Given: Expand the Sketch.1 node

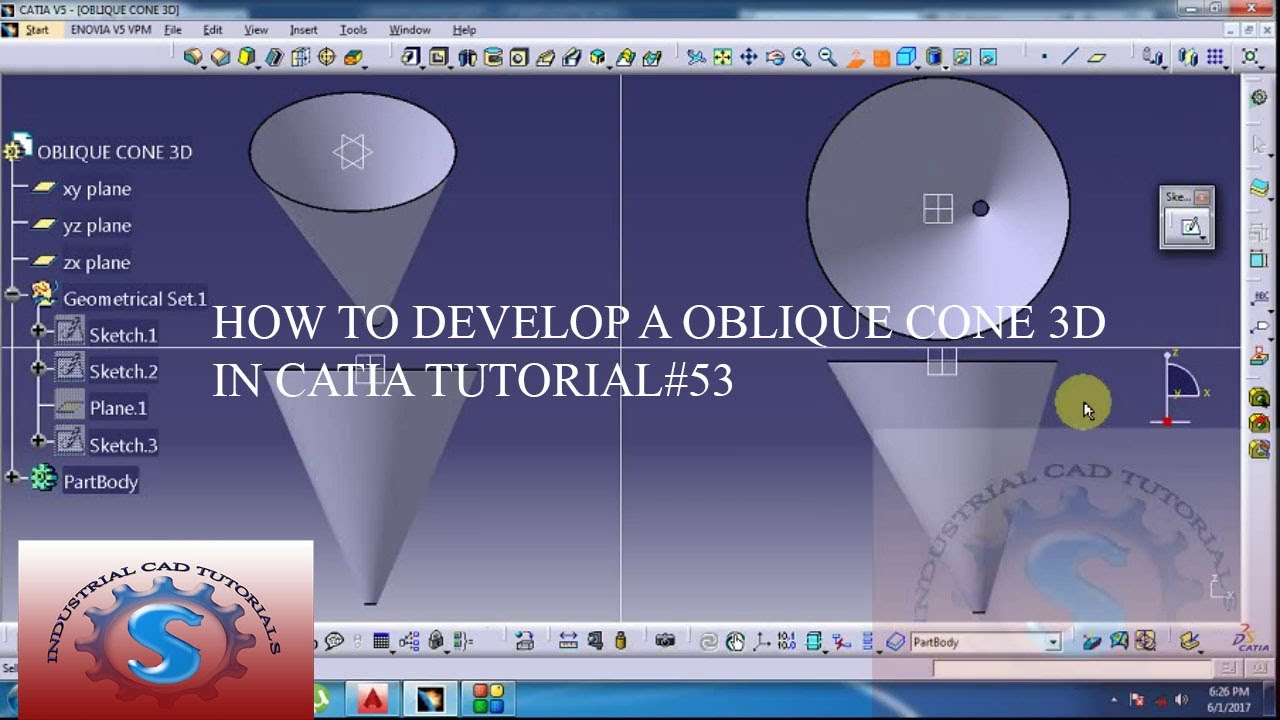Looking at the screenshot, I should 38,331.
